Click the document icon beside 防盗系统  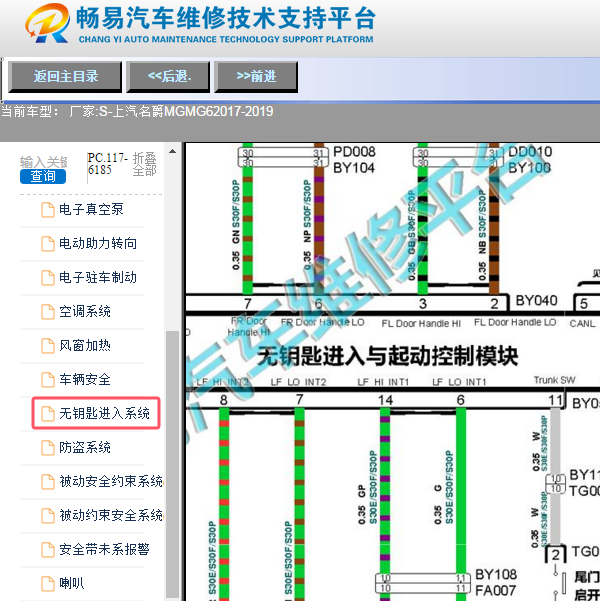tap(48, 448)
